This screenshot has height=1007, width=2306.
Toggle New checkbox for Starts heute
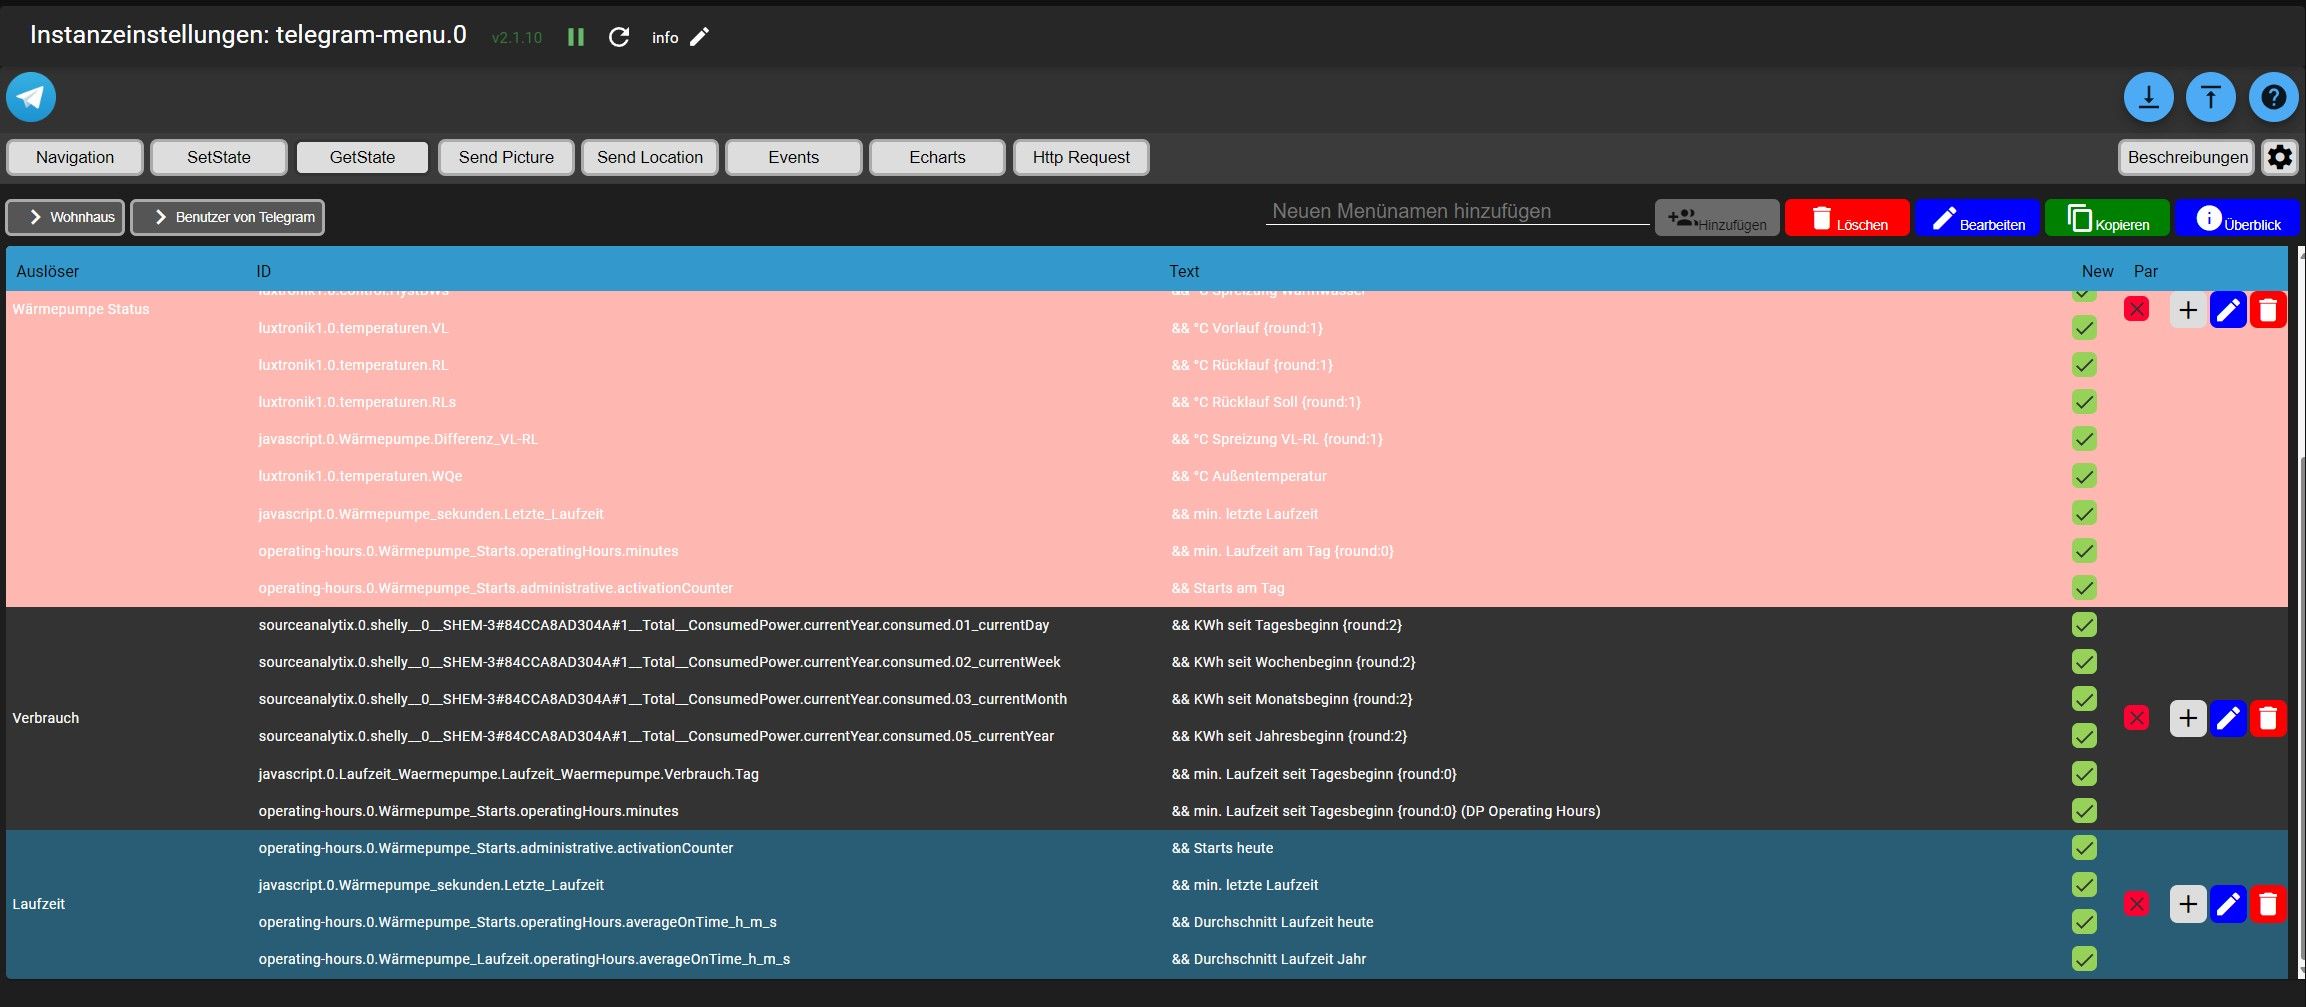(x=2084, y=848)
